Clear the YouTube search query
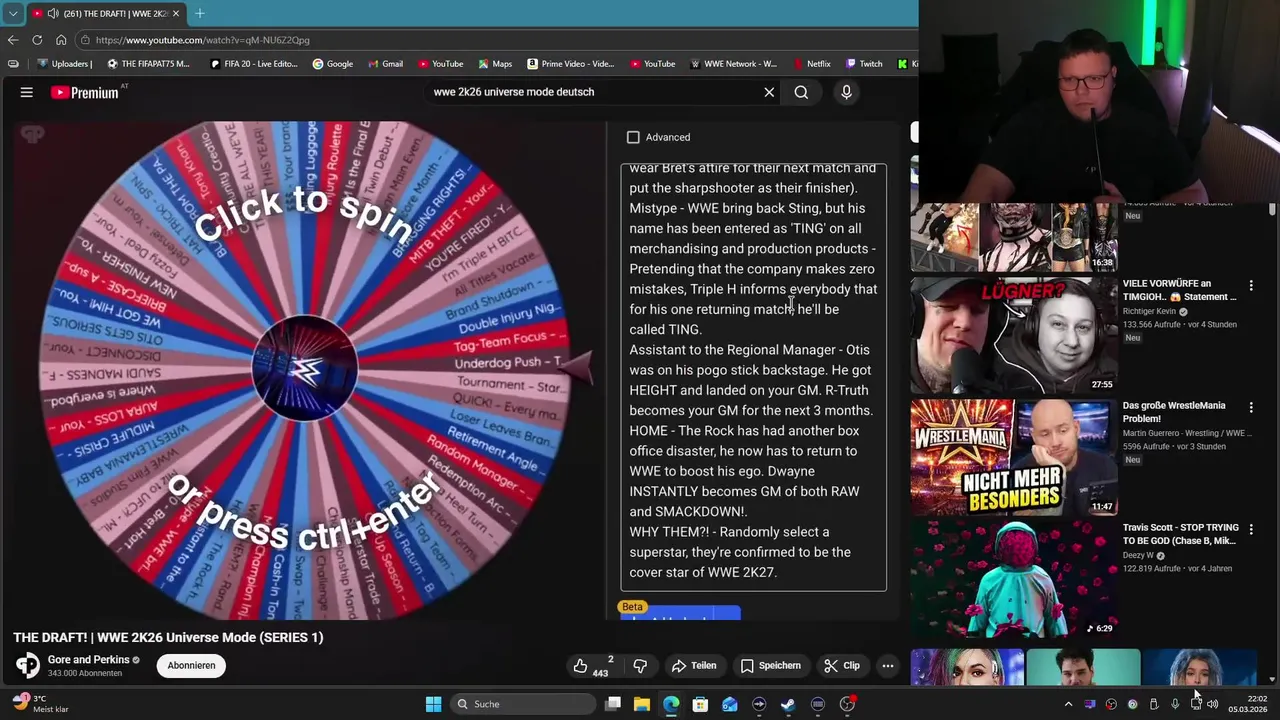The height and width of the screenshot is (720, 1280). (x=769, y=92)
